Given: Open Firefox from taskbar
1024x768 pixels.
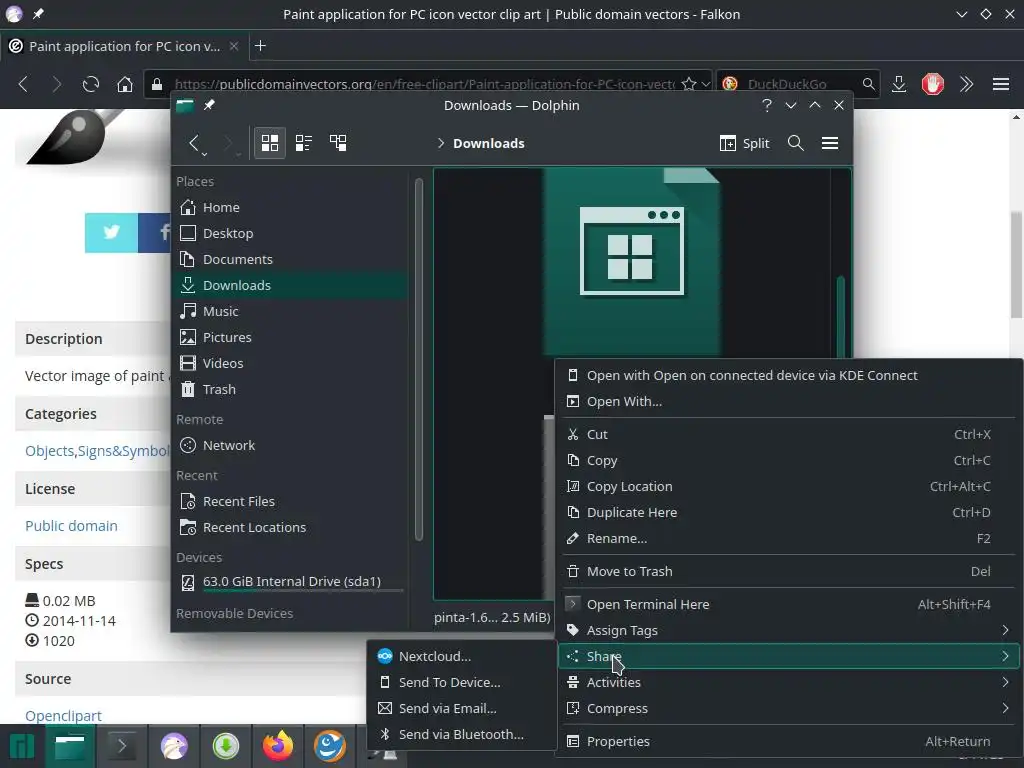Looking at the screenshot, I should click(x=278, y=746).
